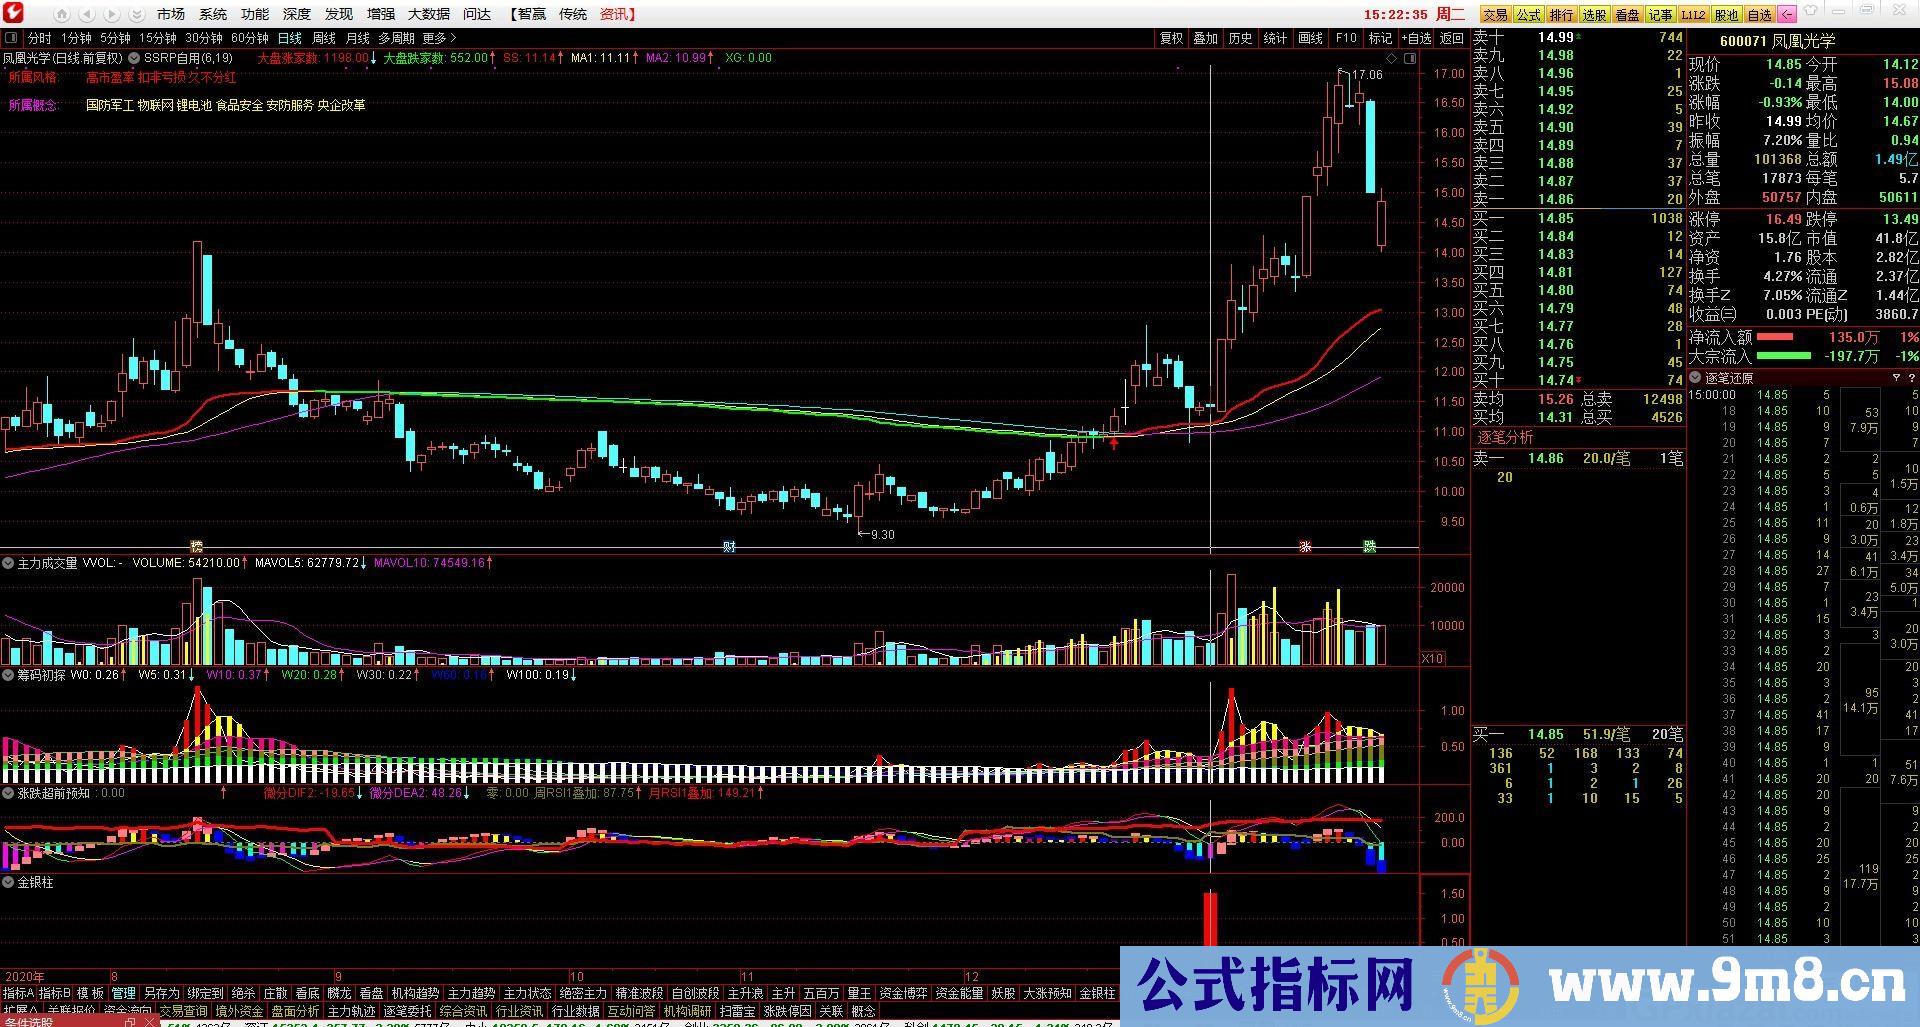Add the stock with +自选
The image size is (1920, 1027).
(x=1416, y=38)
